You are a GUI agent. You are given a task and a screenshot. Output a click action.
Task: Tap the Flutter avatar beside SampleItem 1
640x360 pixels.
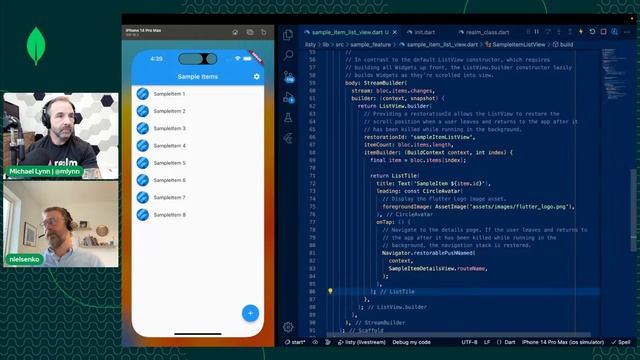click(x=142, y=94)
